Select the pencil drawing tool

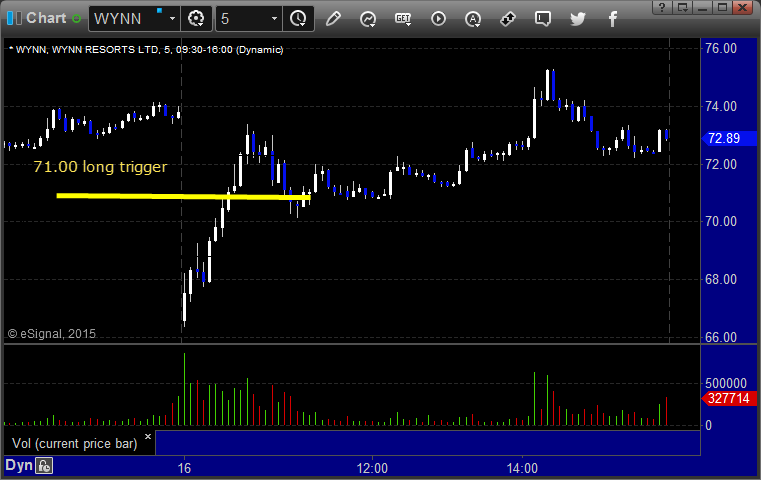(333, 19)
